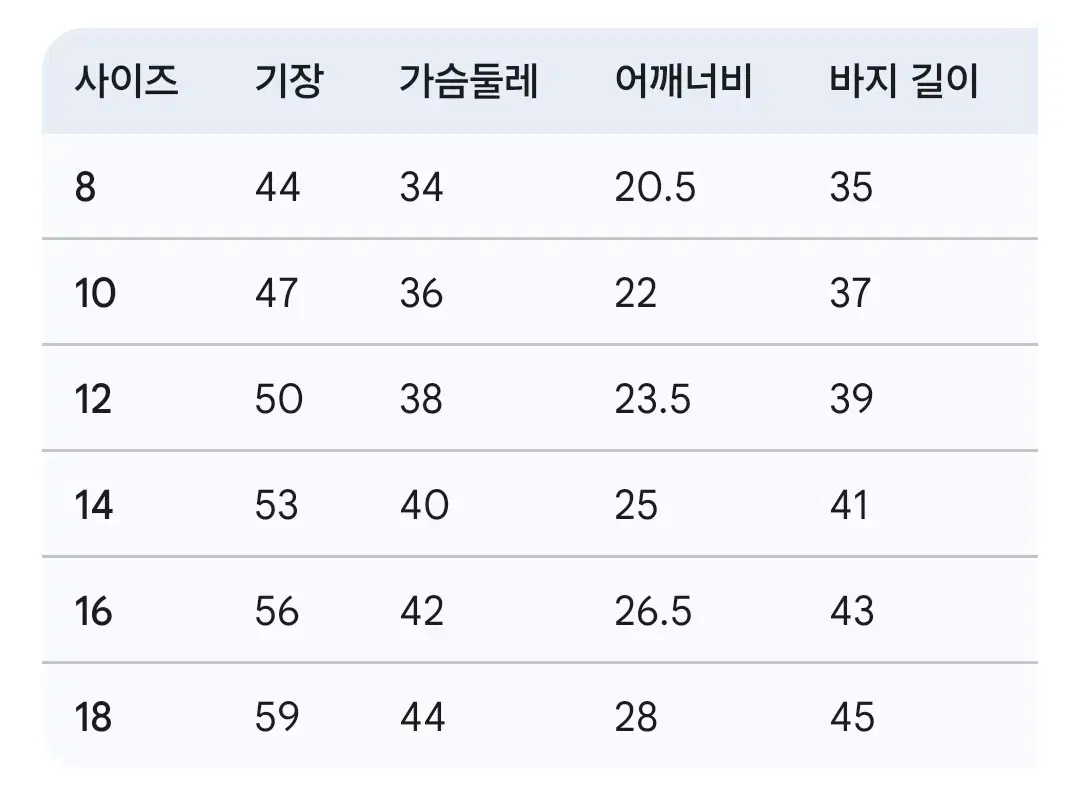Image resolution: width=1080 pixels, height=797 pixels.
Task: Click the pants length value 35
Action: pyautogui.click(x=851, y=187)
